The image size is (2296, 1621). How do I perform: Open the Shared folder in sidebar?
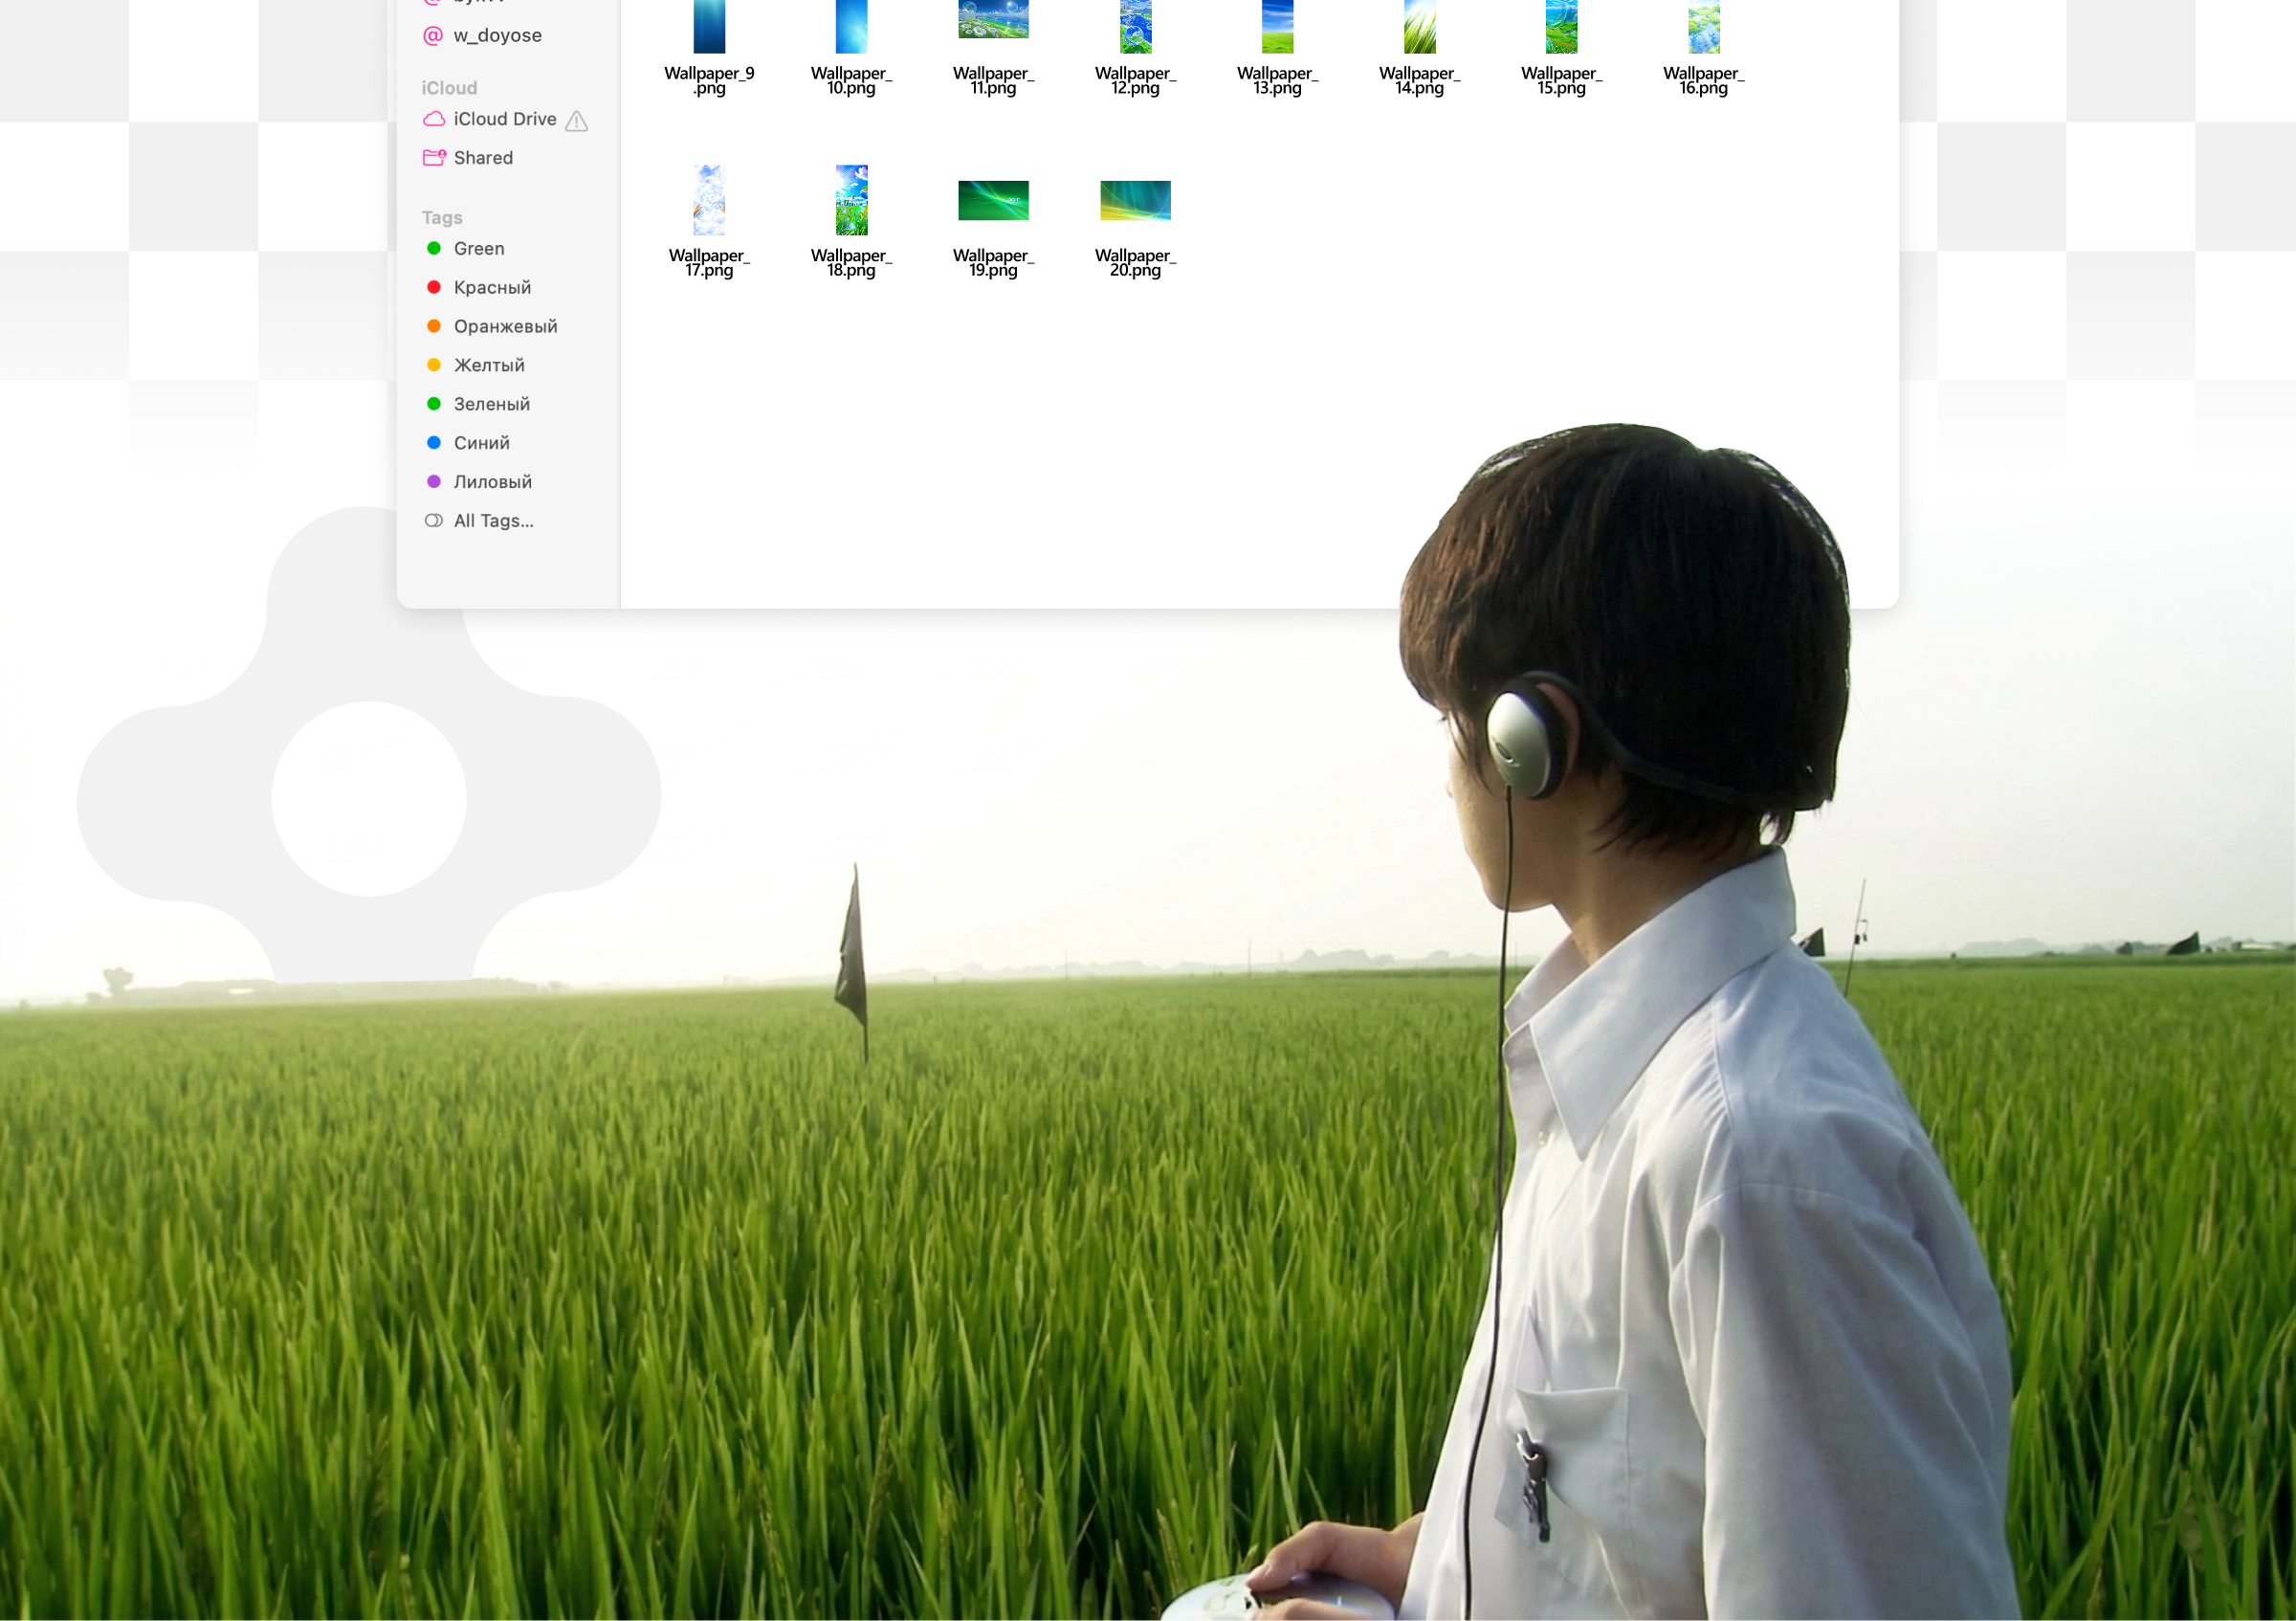[x=483, y=158]
